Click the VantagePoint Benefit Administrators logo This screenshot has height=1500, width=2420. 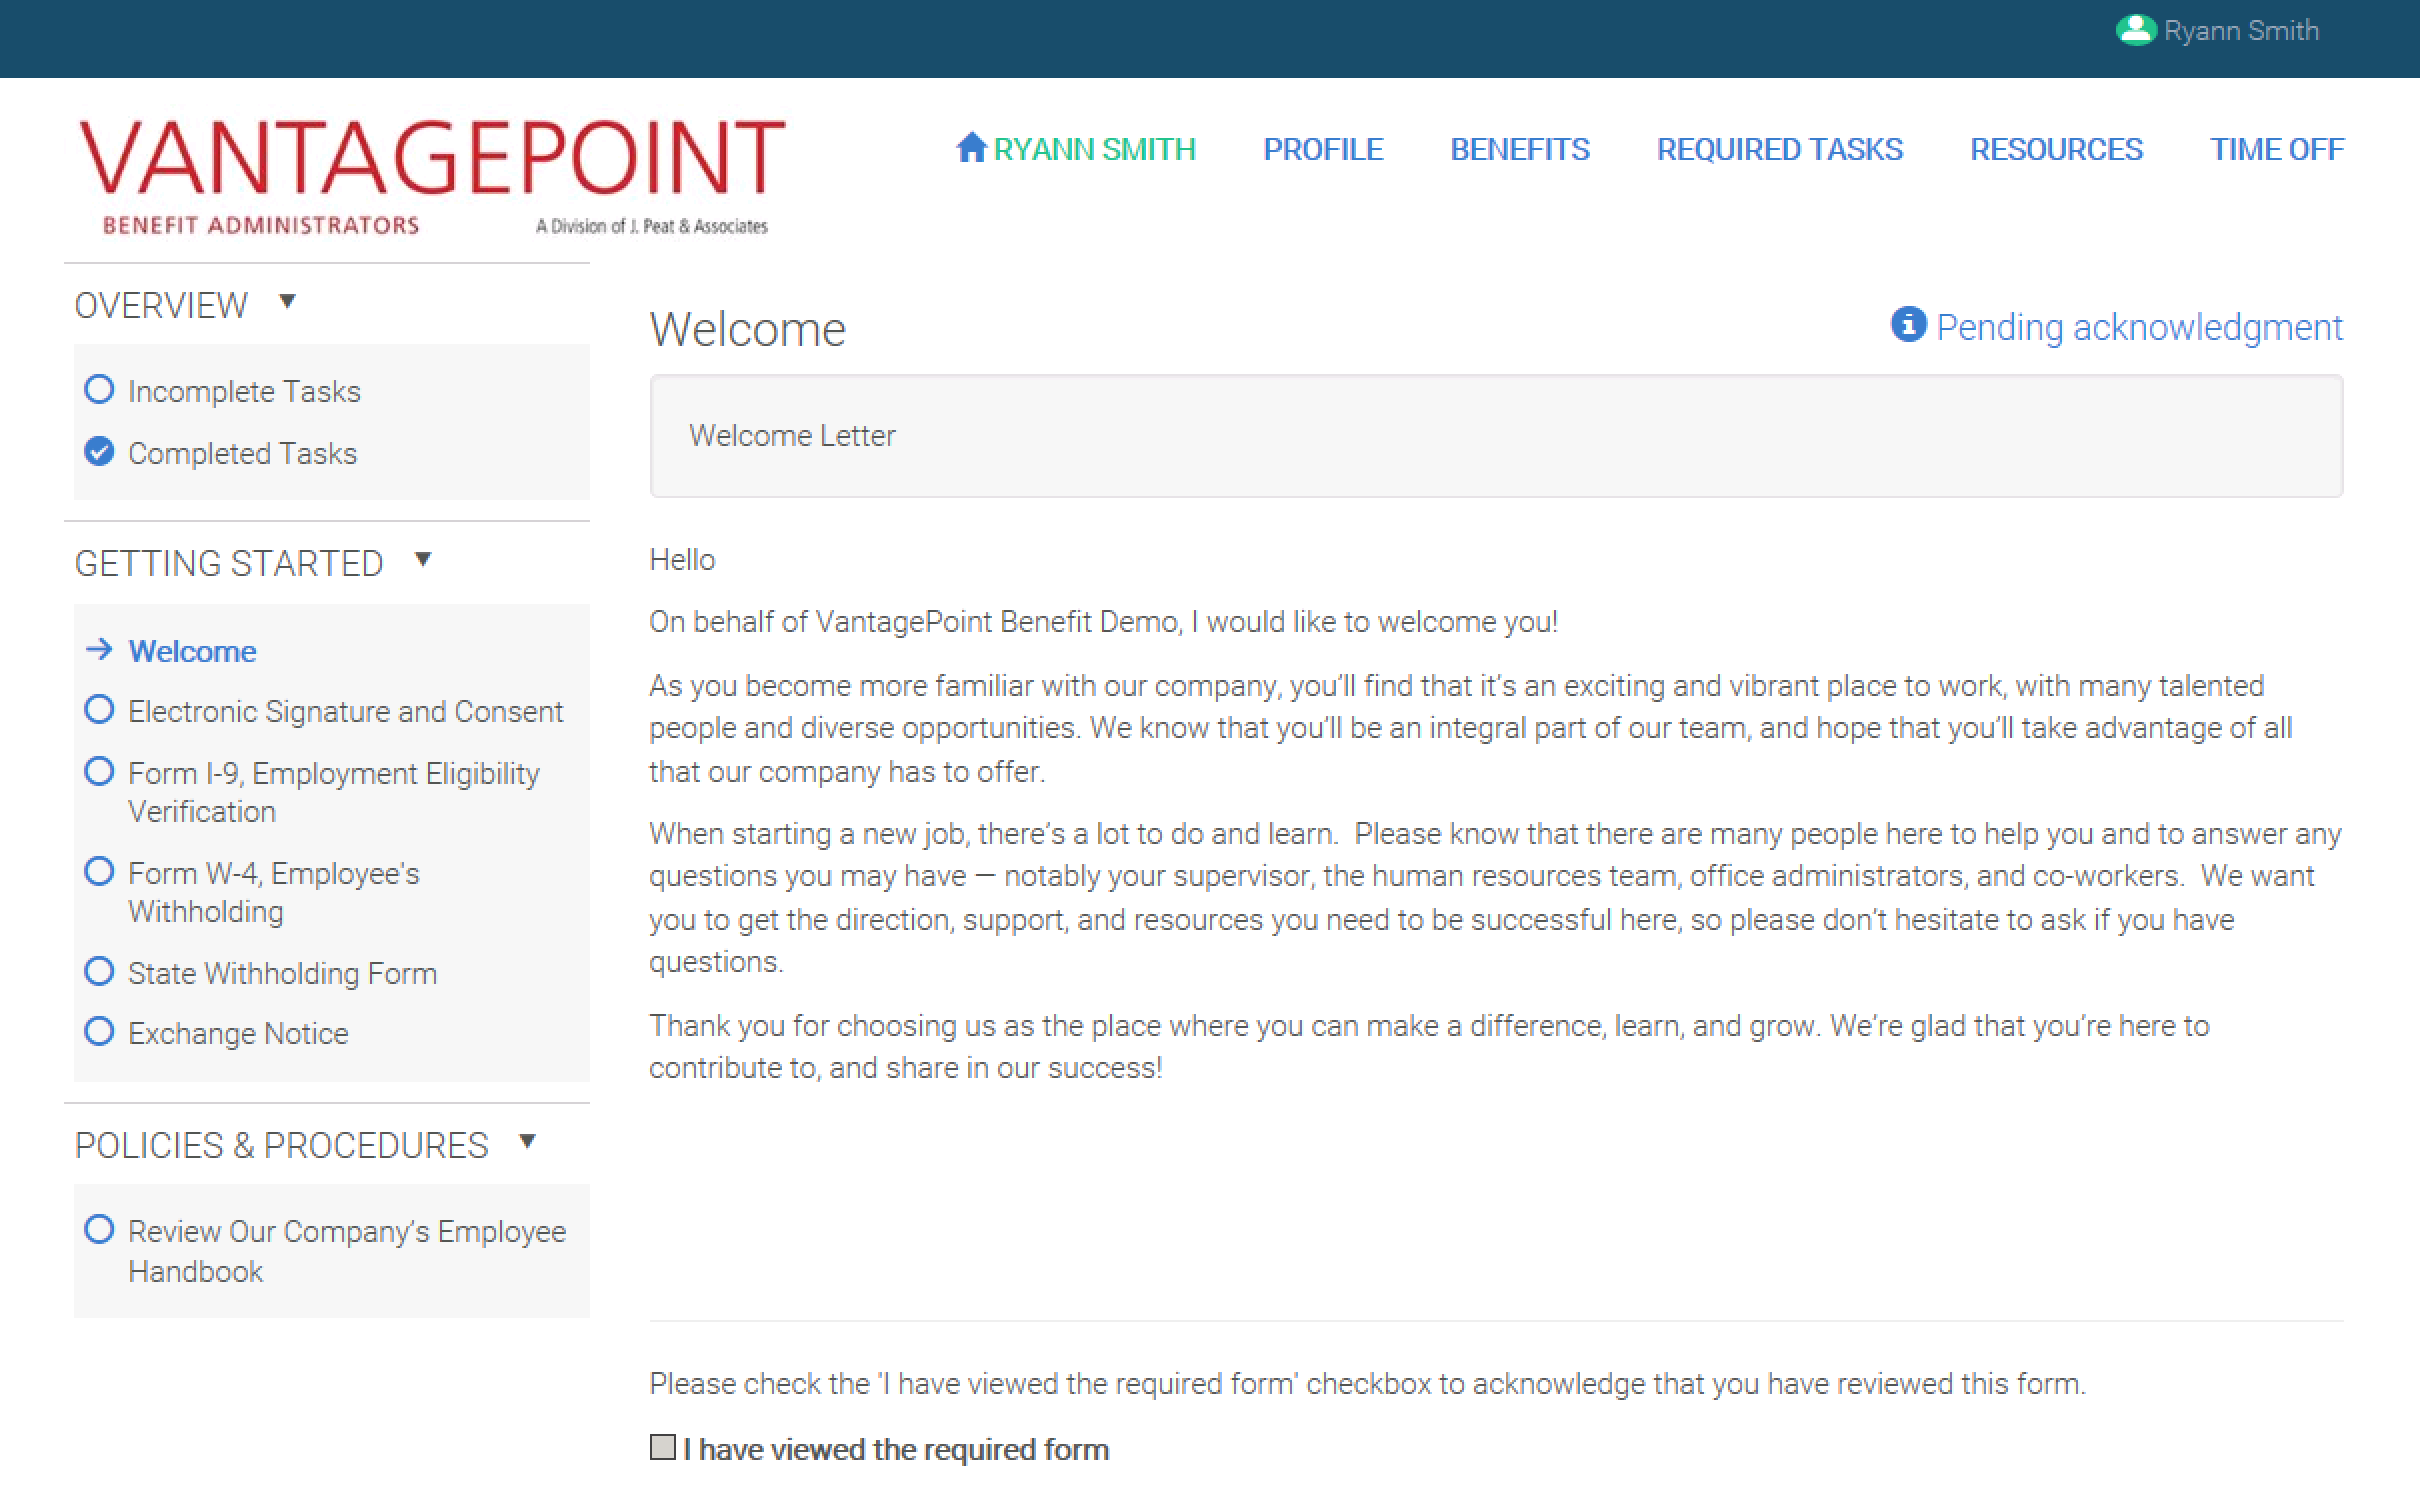click(432, 177)
